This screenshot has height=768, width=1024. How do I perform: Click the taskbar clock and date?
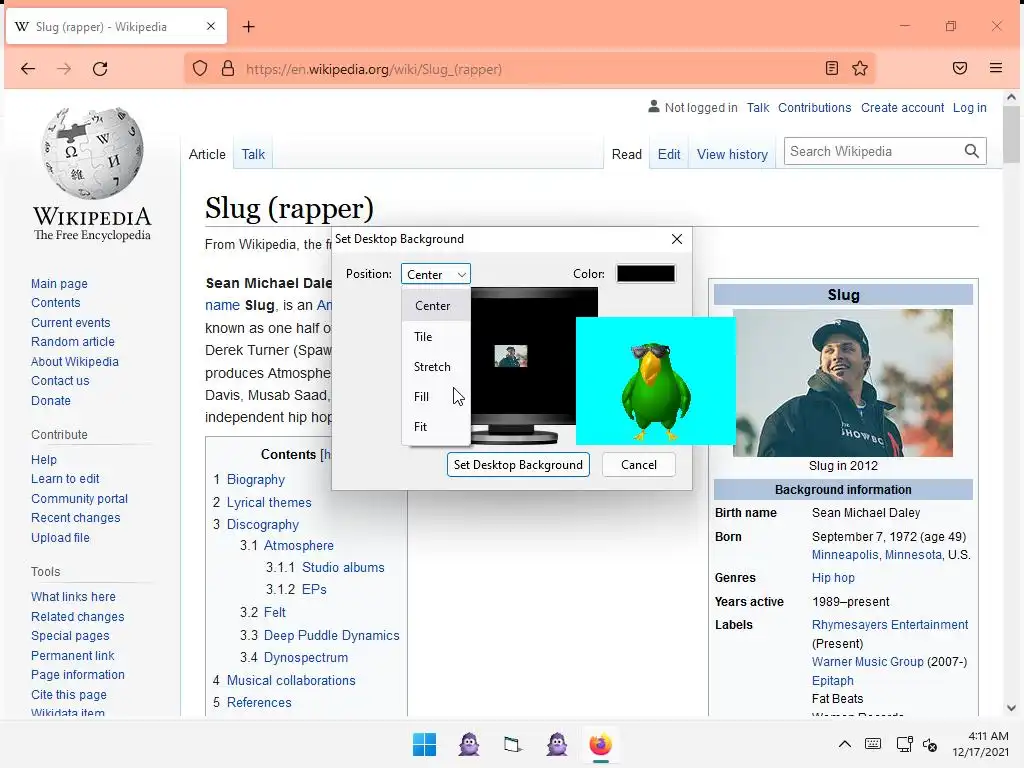(980, 744)
